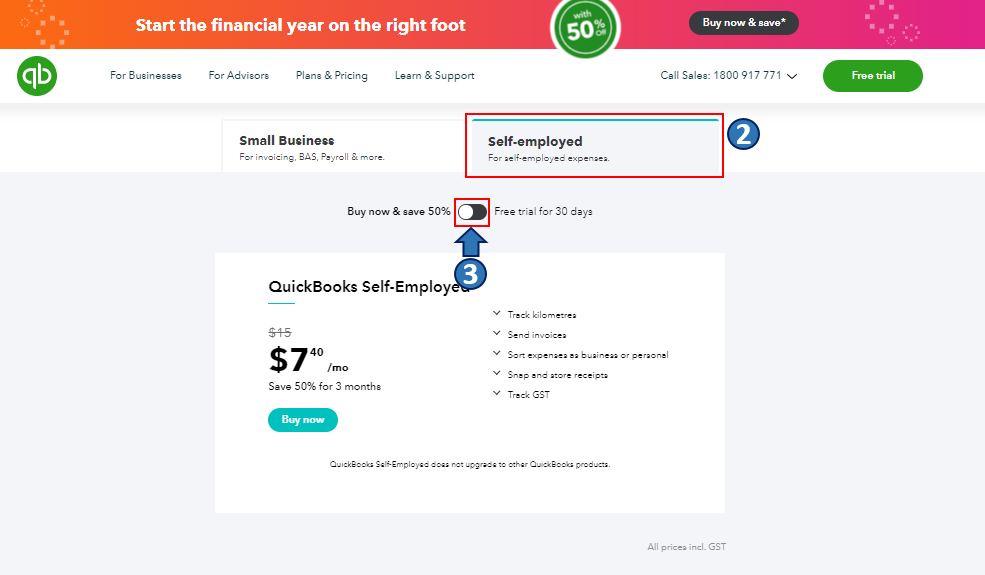Click the green Free trial button
The width and height of the screenshot is (985, 575).
click(x=872, y=76)
